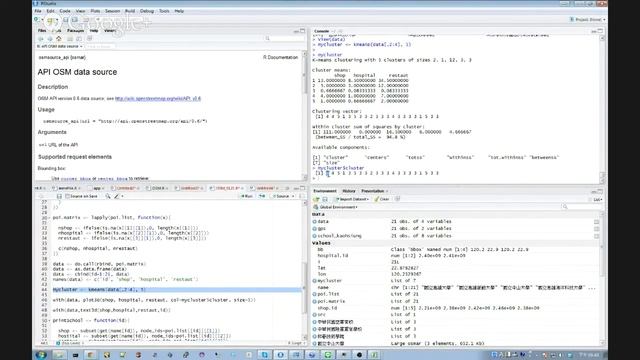Click the Environment search field
This screenshot has height=360, width=640.
coord(582,207)
